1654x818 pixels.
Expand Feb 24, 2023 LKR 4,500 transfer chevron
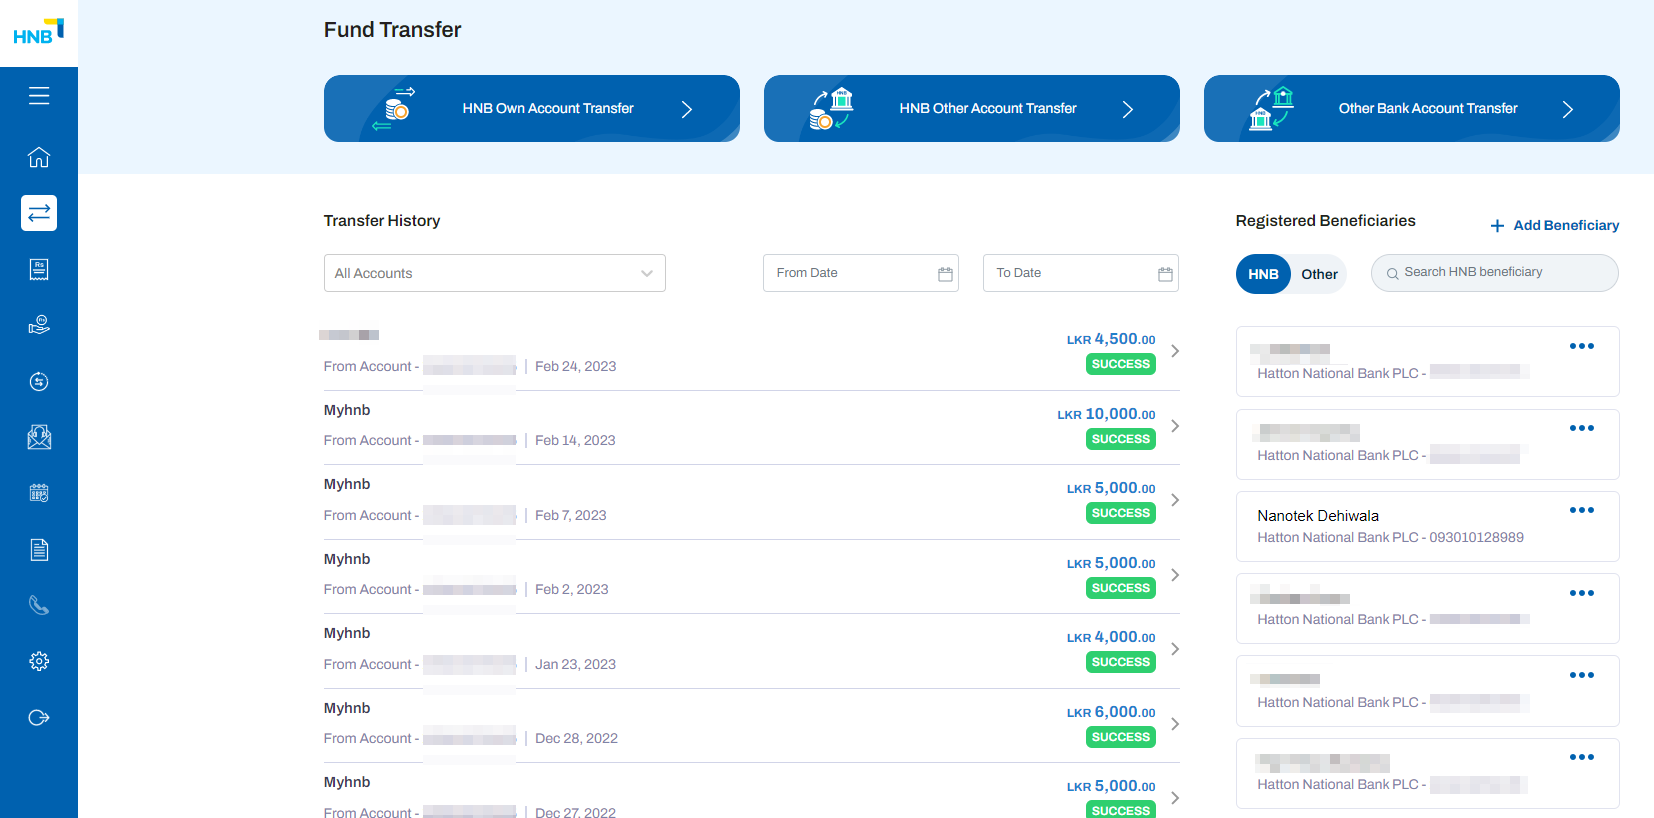tap(1175, 351)
